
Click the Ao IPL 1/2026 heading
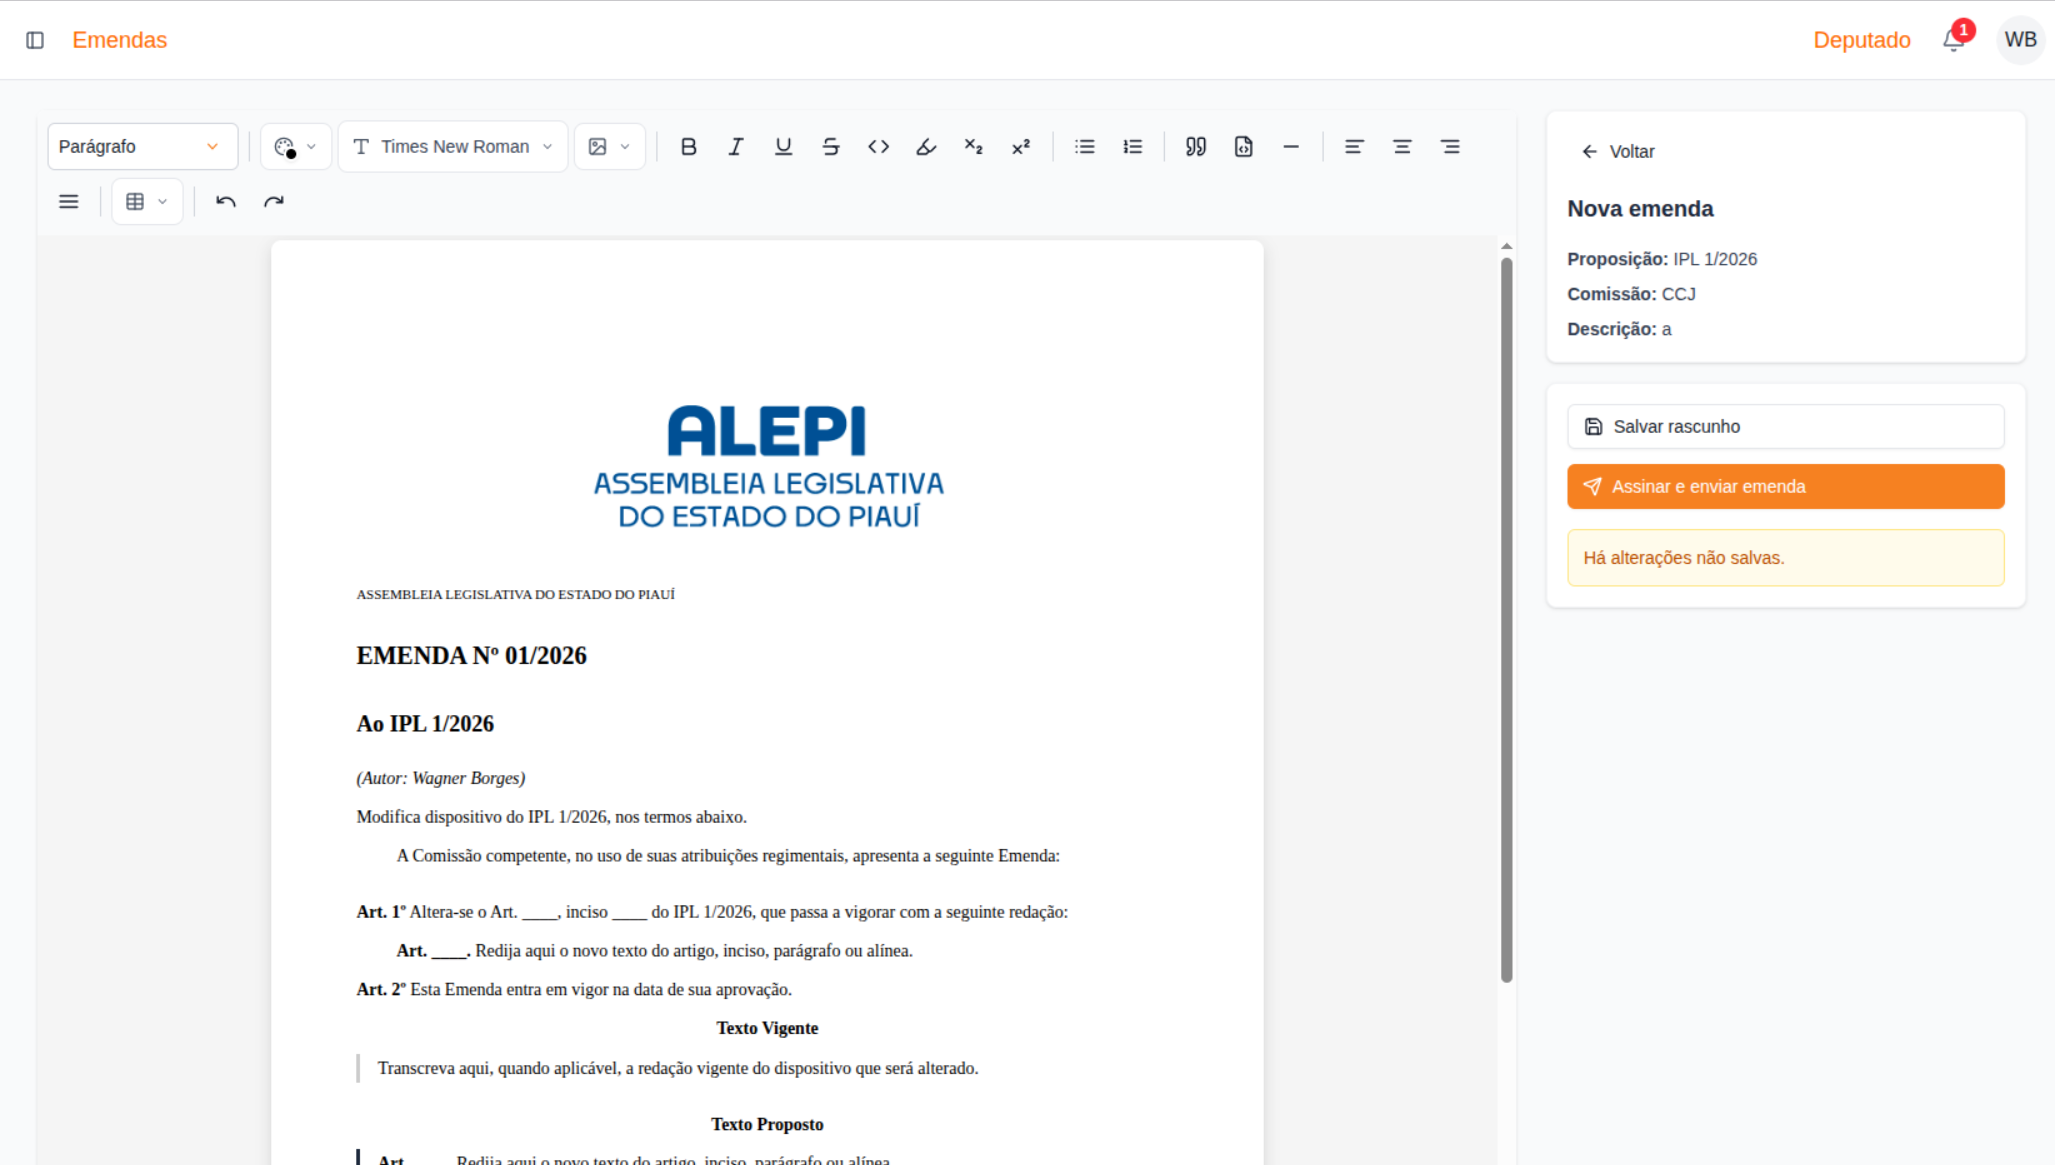[x=425, y=724]
